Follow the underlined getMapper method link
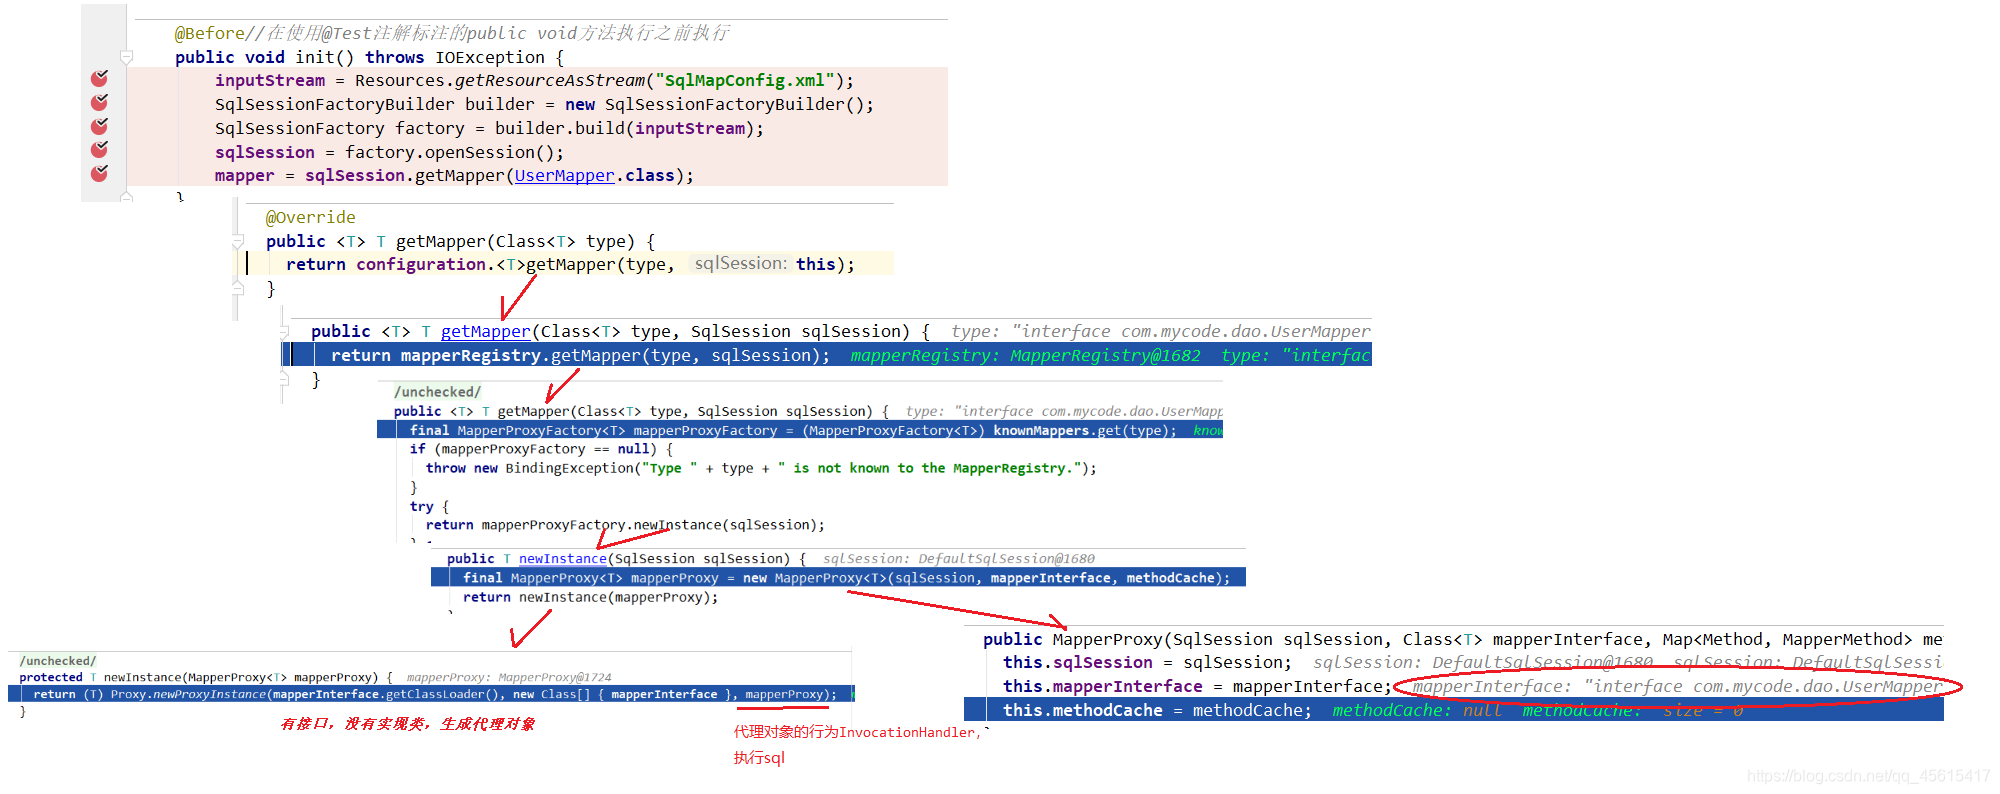This screenshot has height=794, width=2000. pos(485,331)
